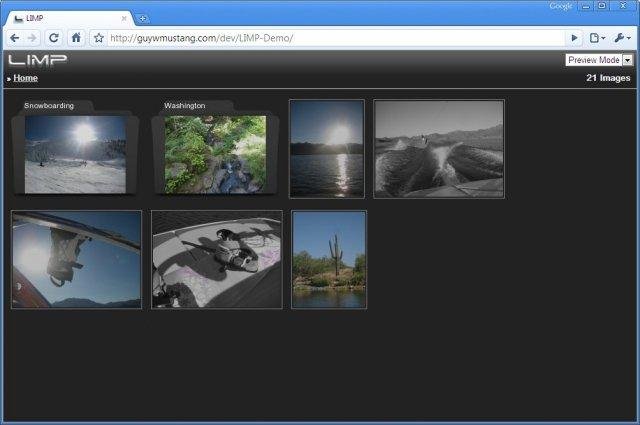Open the page menu icon

(597, 37)
